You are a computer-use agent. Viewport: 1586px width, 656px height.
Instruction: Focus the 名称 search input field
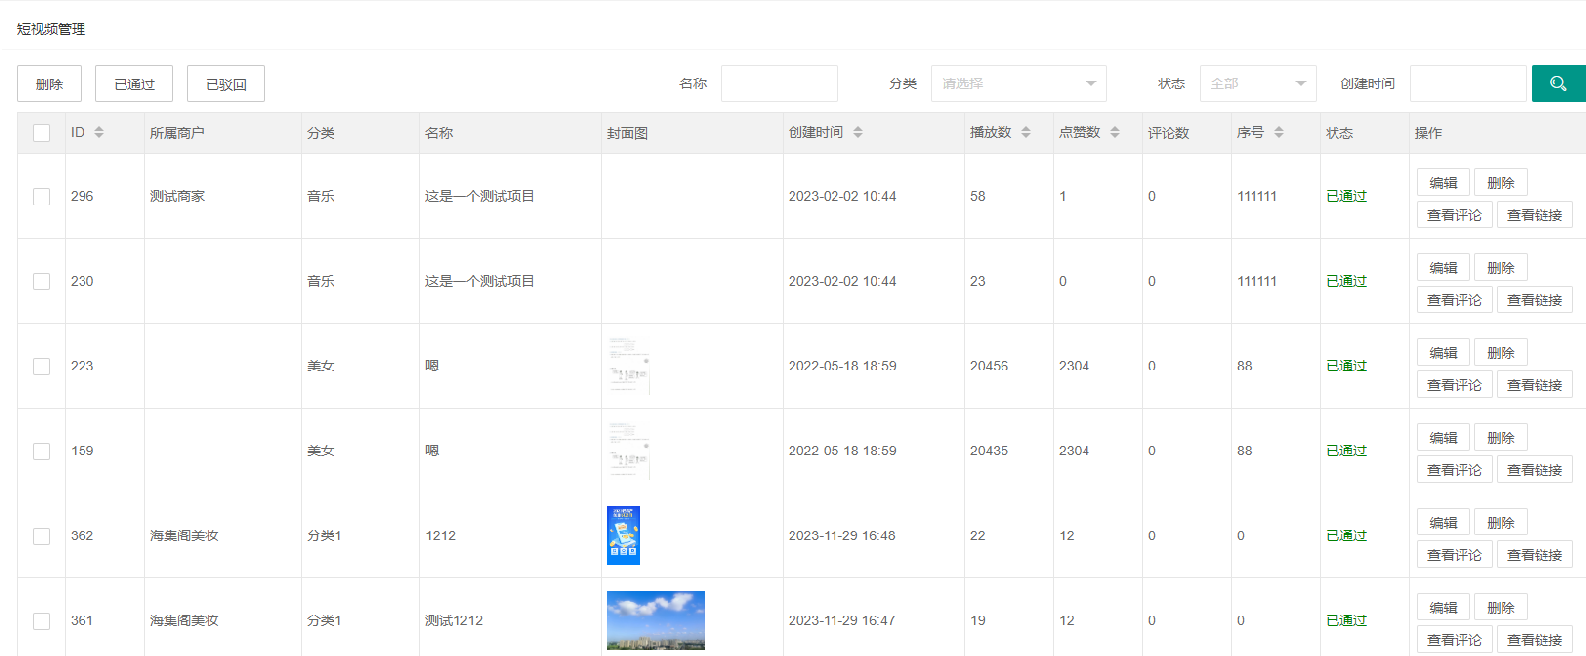click(779, 84)
